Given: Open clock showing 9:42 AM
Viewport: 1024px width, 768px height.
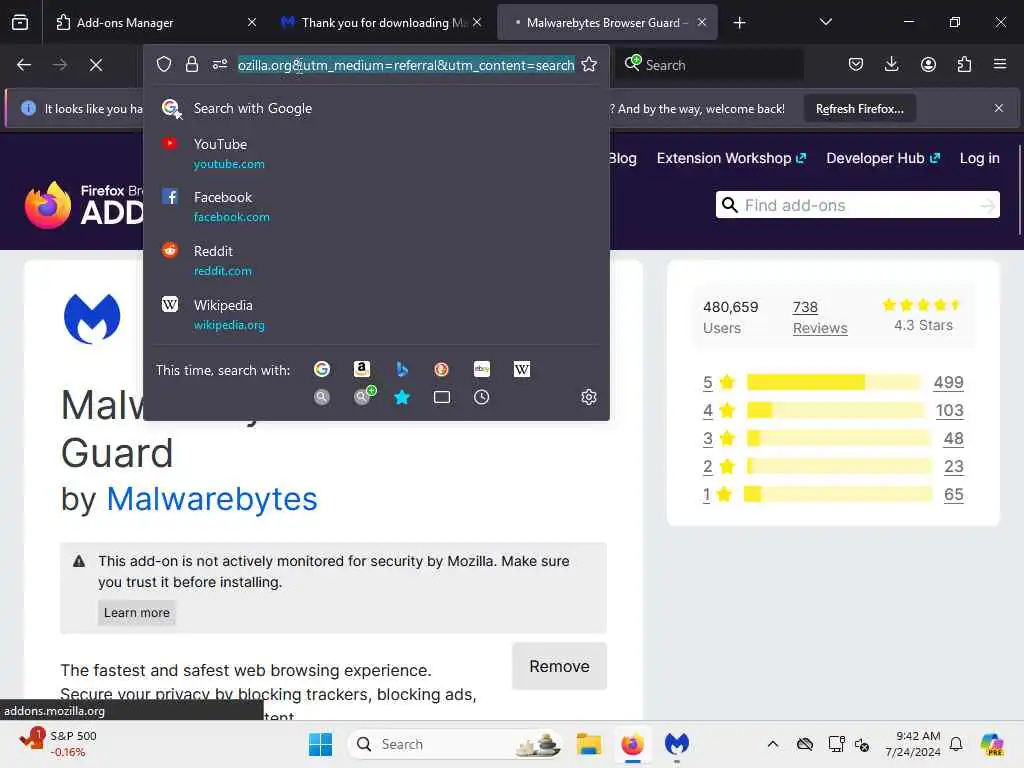Looking at the screenshot, I should point(912,744).
